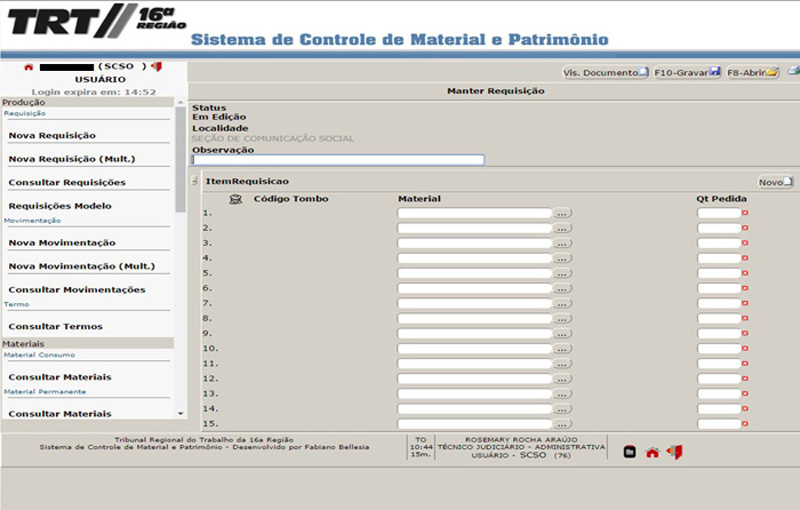Open material lookup for row 13
This screenshot has width=800, height=510.
[x=562, y=394]
